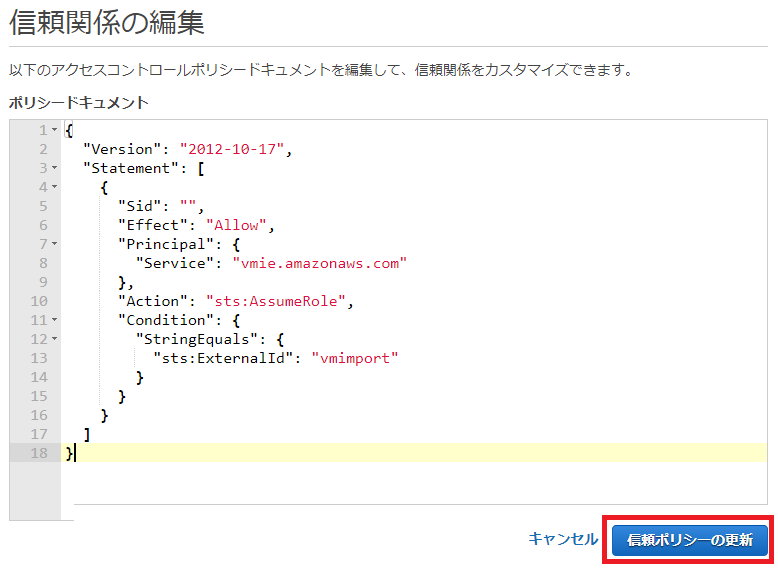Click the "Condition" key text
This screenshot has height=569, width=778.
(166, 320)
